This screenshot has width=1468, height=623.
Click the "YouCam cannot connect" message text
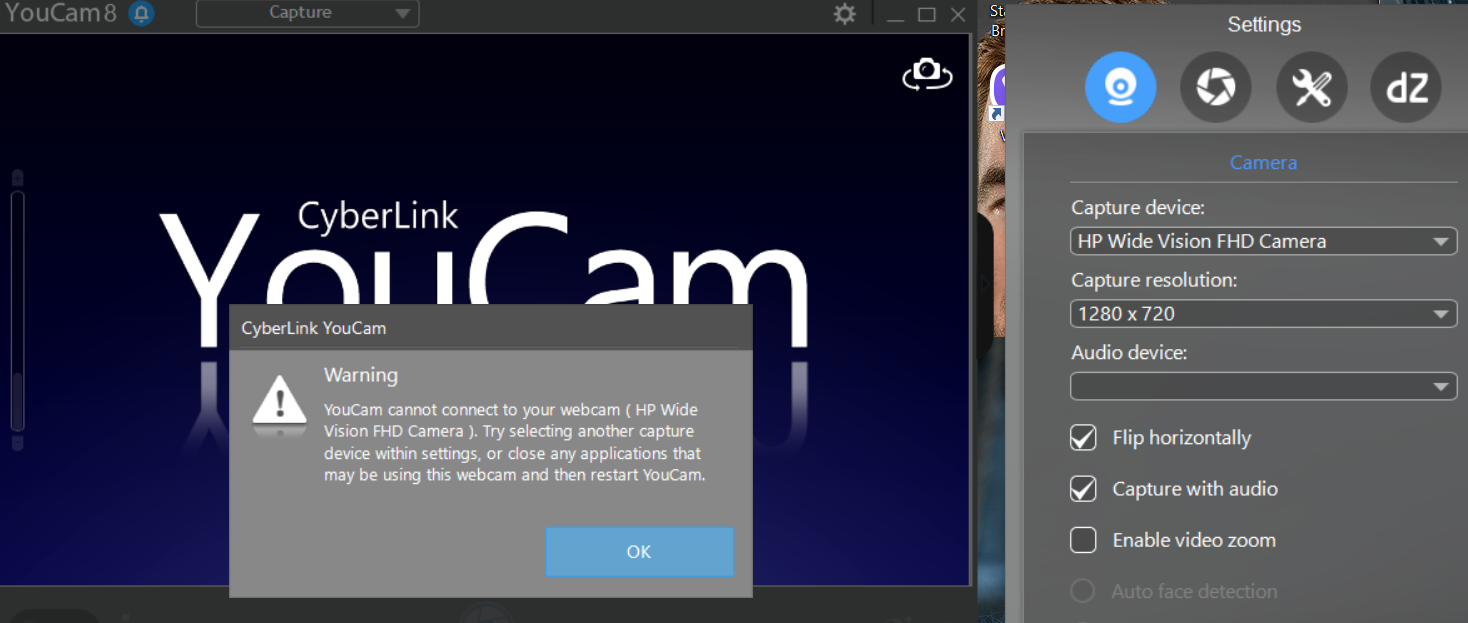coord(516,442)
